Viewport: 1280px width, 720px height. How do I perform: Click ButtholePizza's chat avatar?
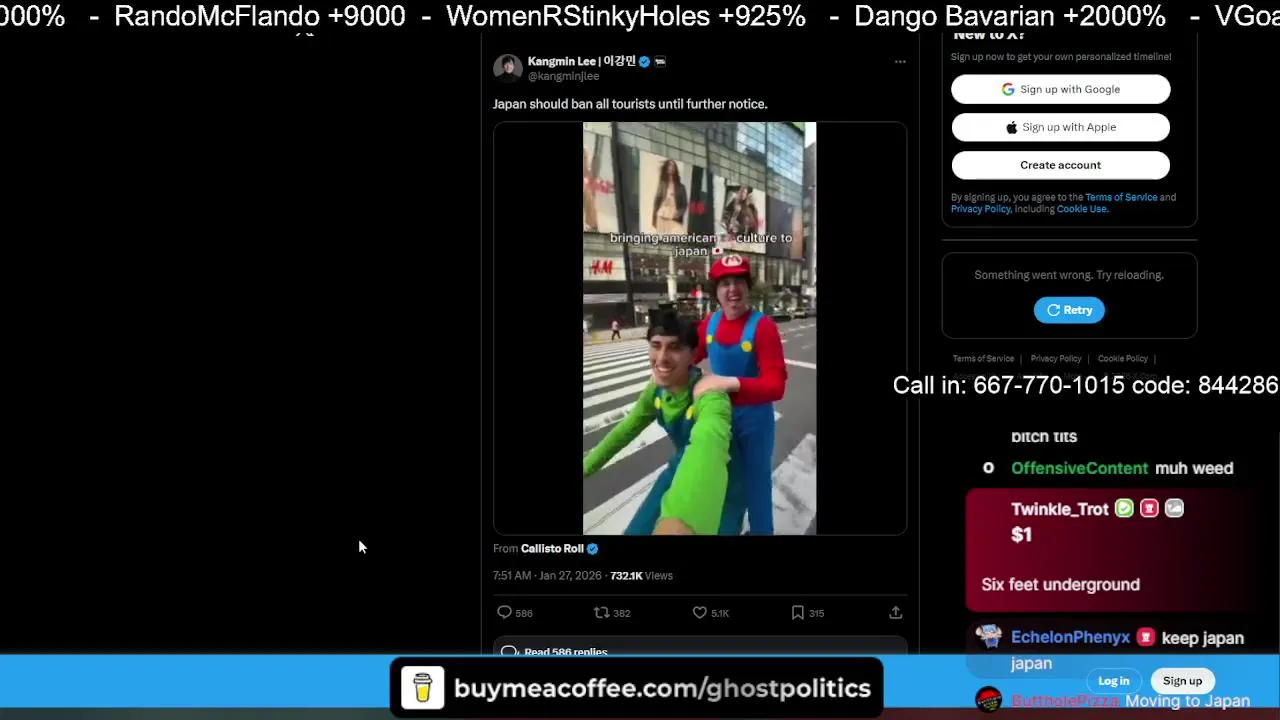pos(988,700)
